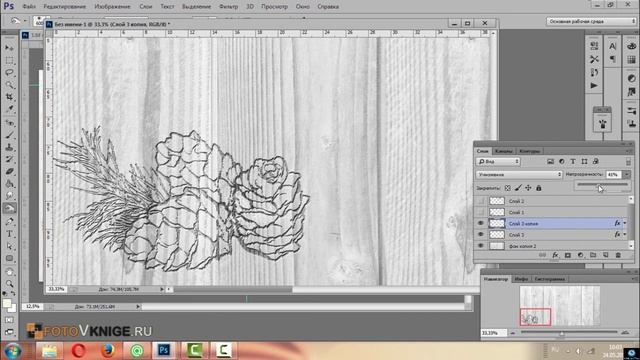The width and height of the screenshot is (640, 360).
Task: Select the History Brush tool
Action: [9, 159]
